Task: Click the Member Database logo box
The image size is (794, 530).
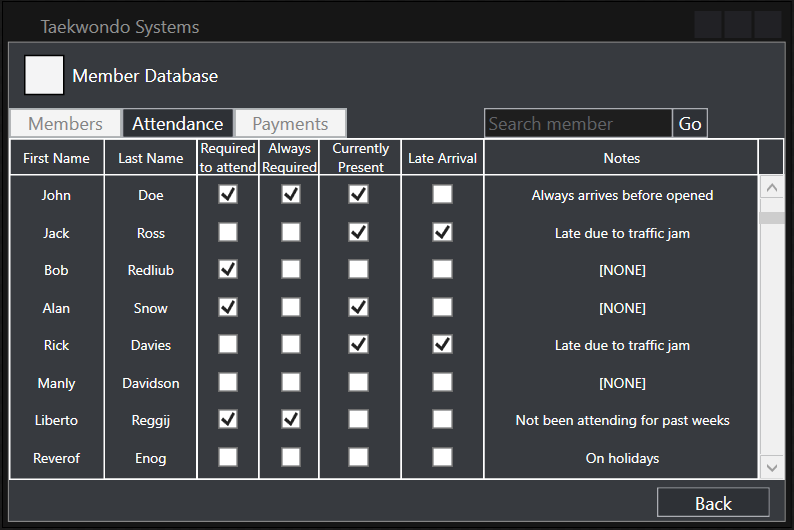Action: click(x=44, y=75)
